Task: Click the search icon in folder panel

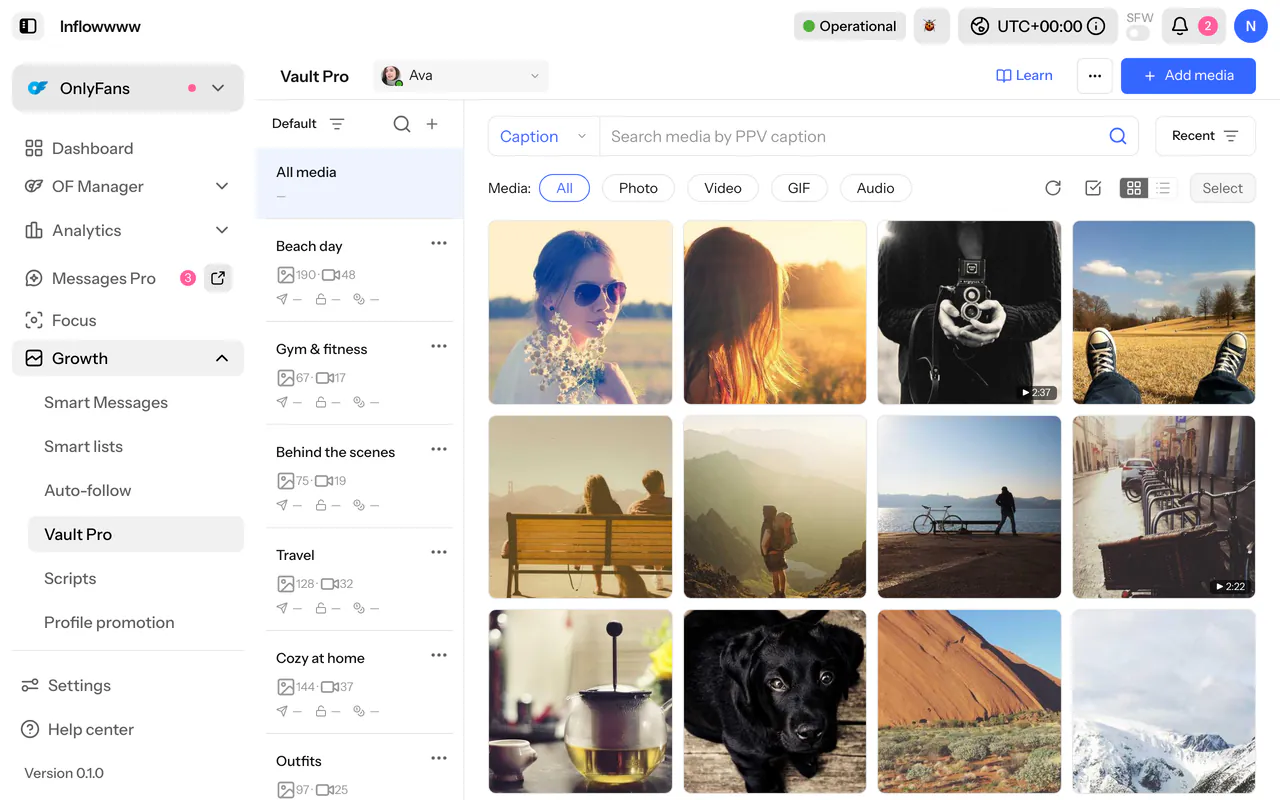Action: [402, 124]
